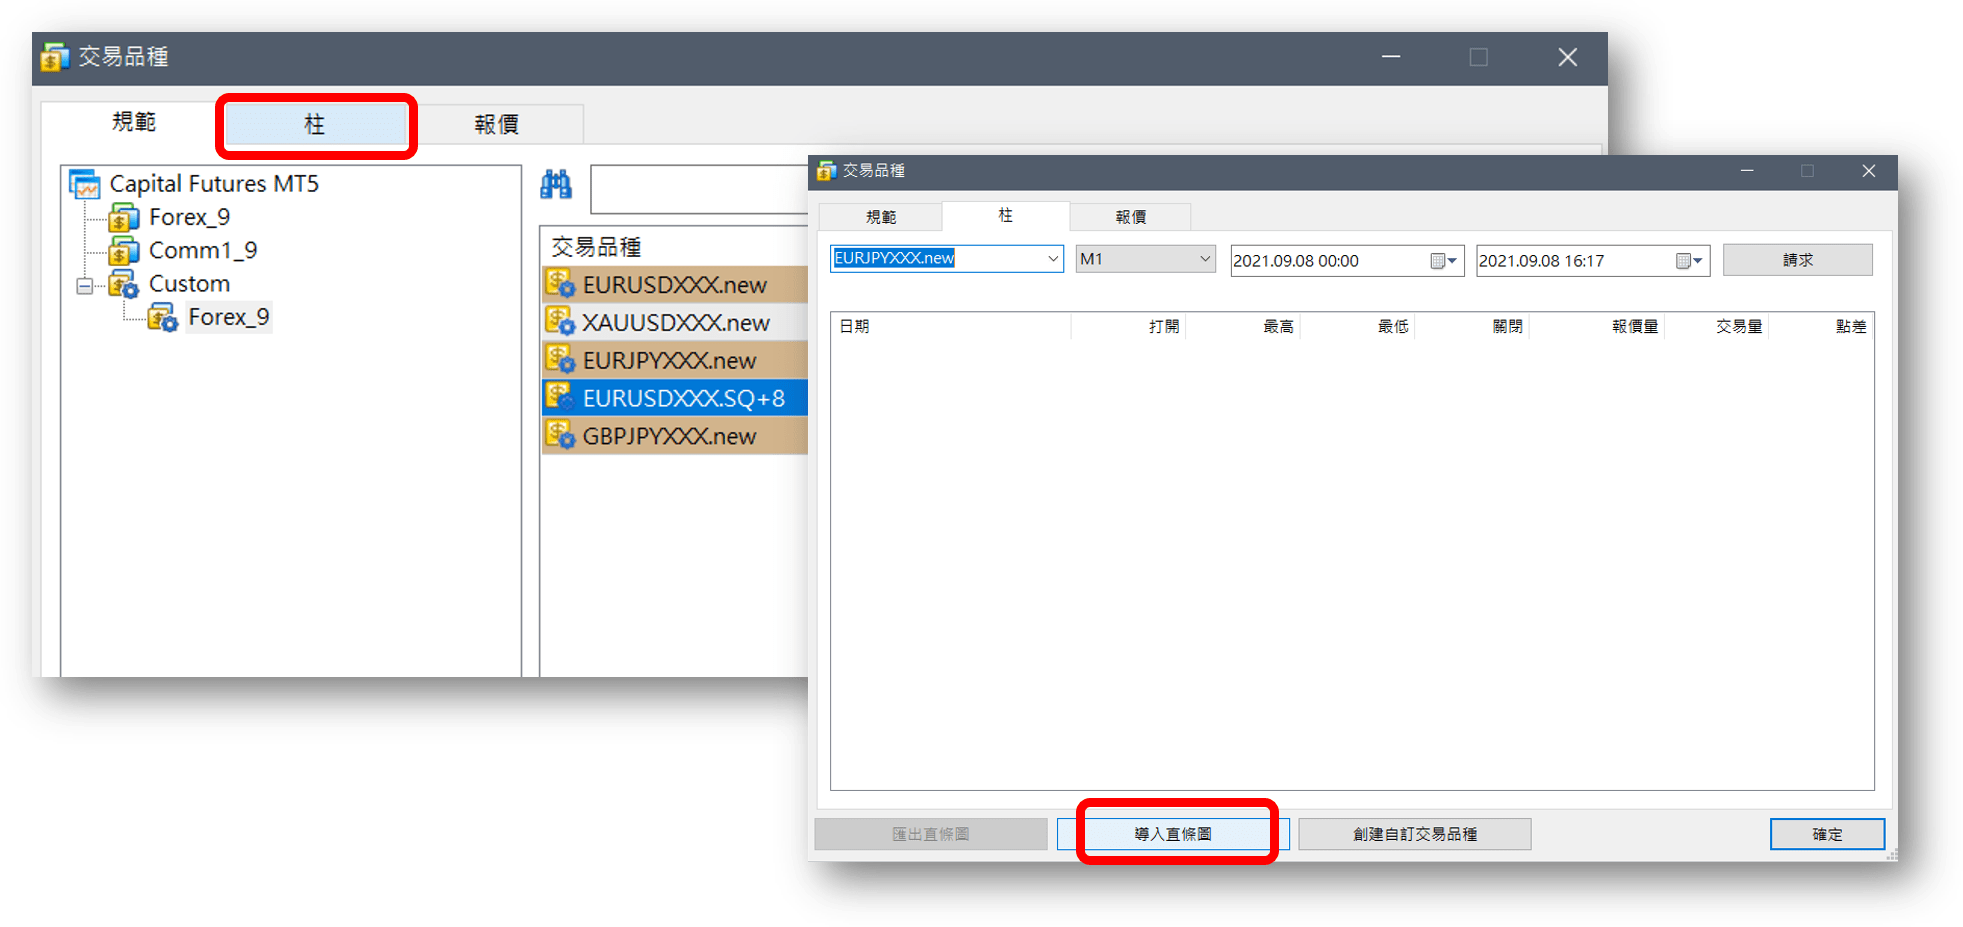Select Comm1_9 tree item
The width and height of the screenshot is (1963, 927).
(203, 250)
